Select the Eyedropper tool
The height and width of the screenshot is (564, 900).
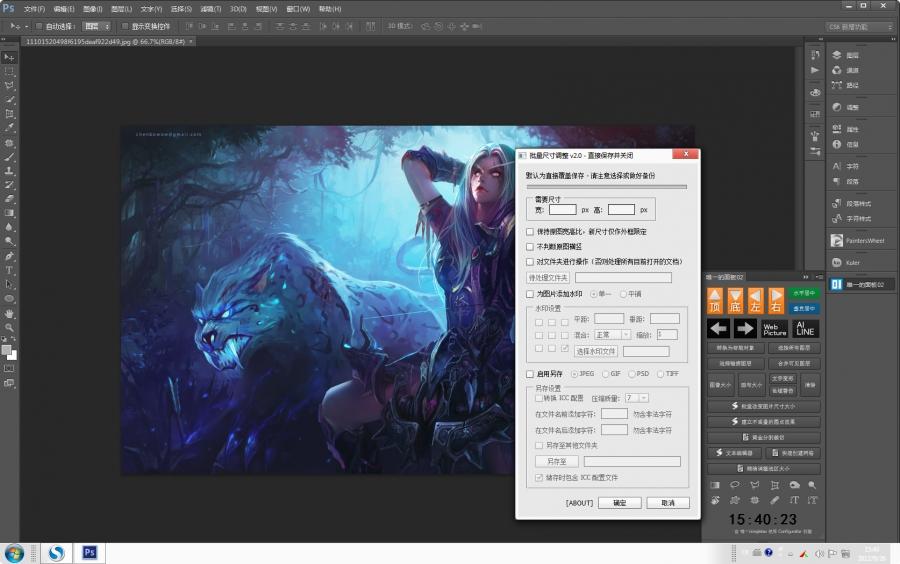pyautogui.click(x=9, y=128)
